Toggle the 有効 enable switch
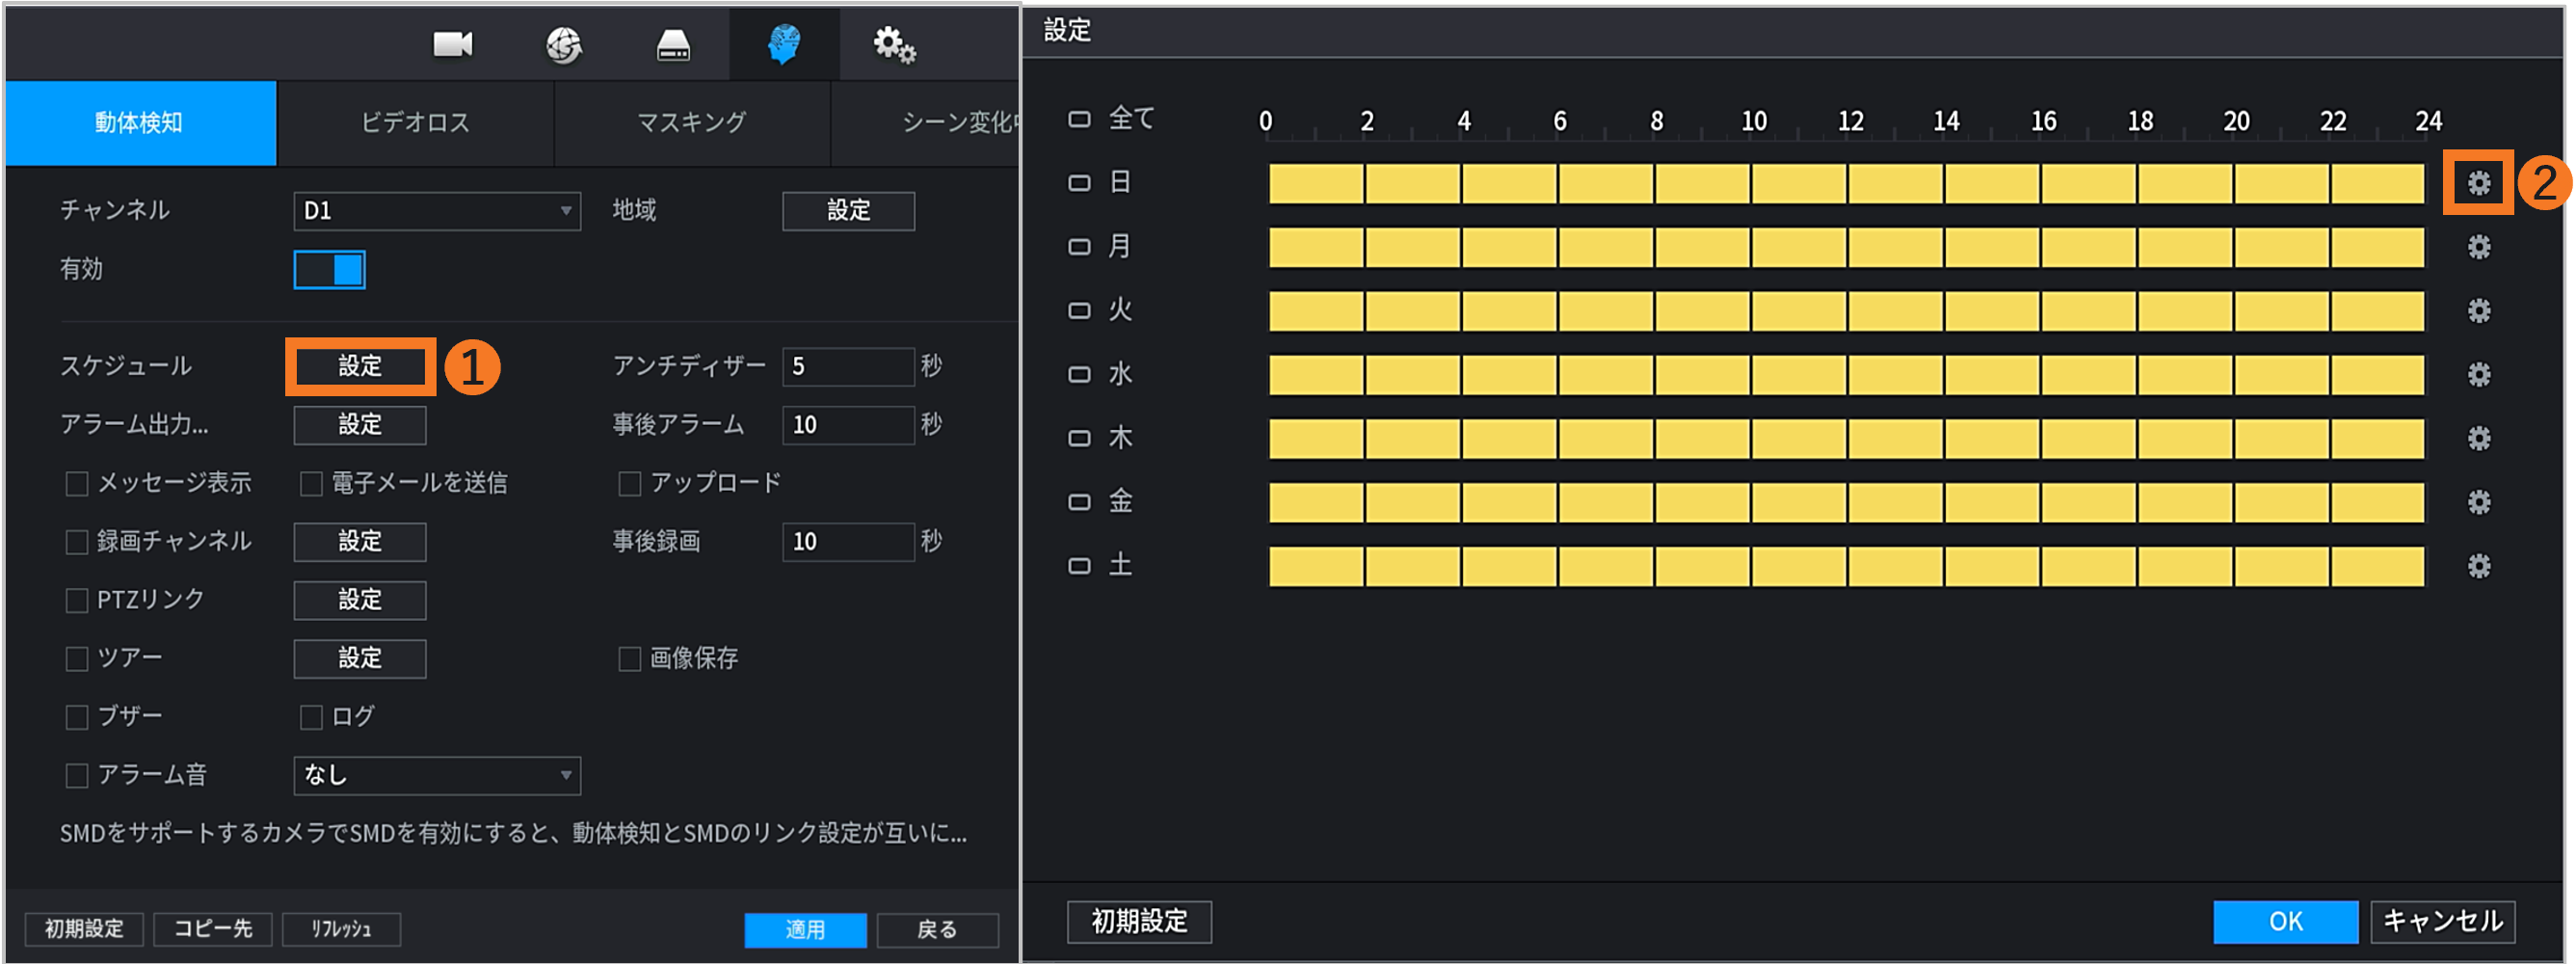 point(330,270)
